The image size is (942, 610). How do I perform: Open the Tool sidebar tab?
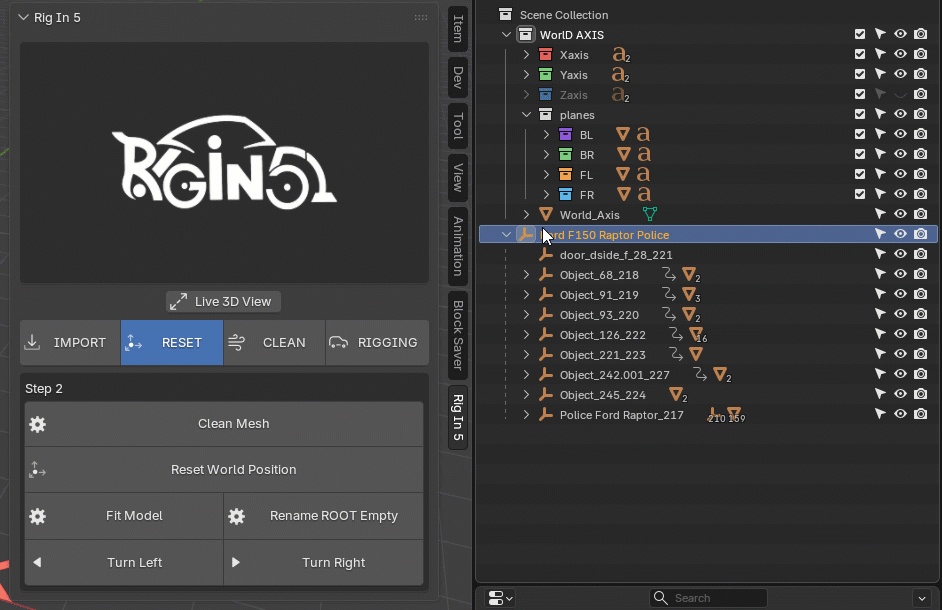pos(458,126)
